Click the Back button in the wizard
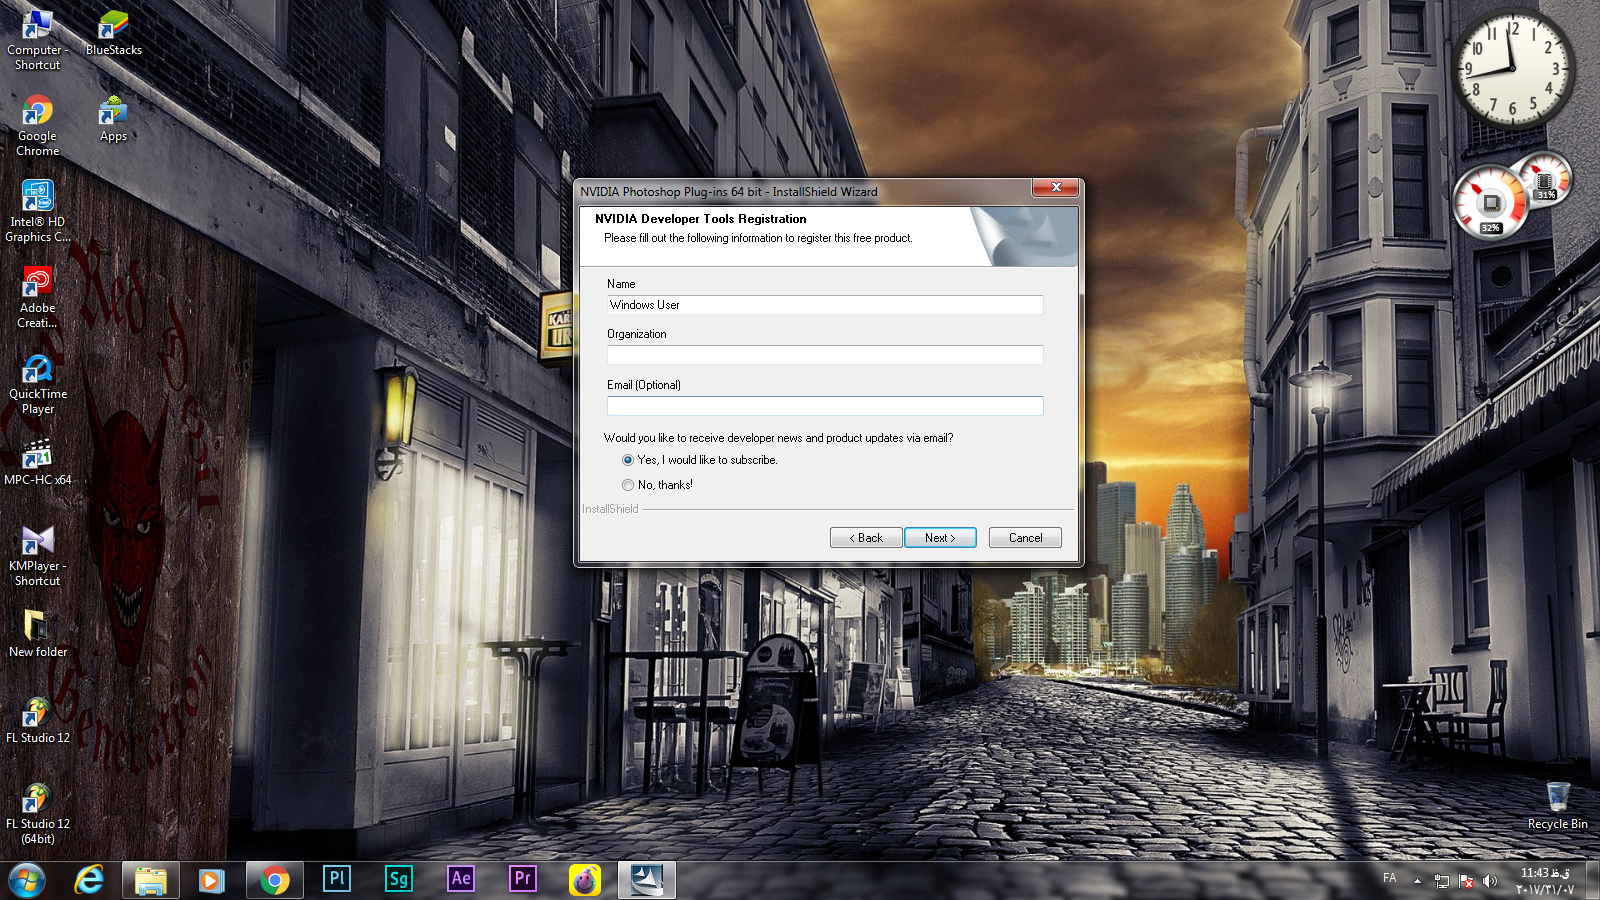1600x900 pixels. click(866, 538)
